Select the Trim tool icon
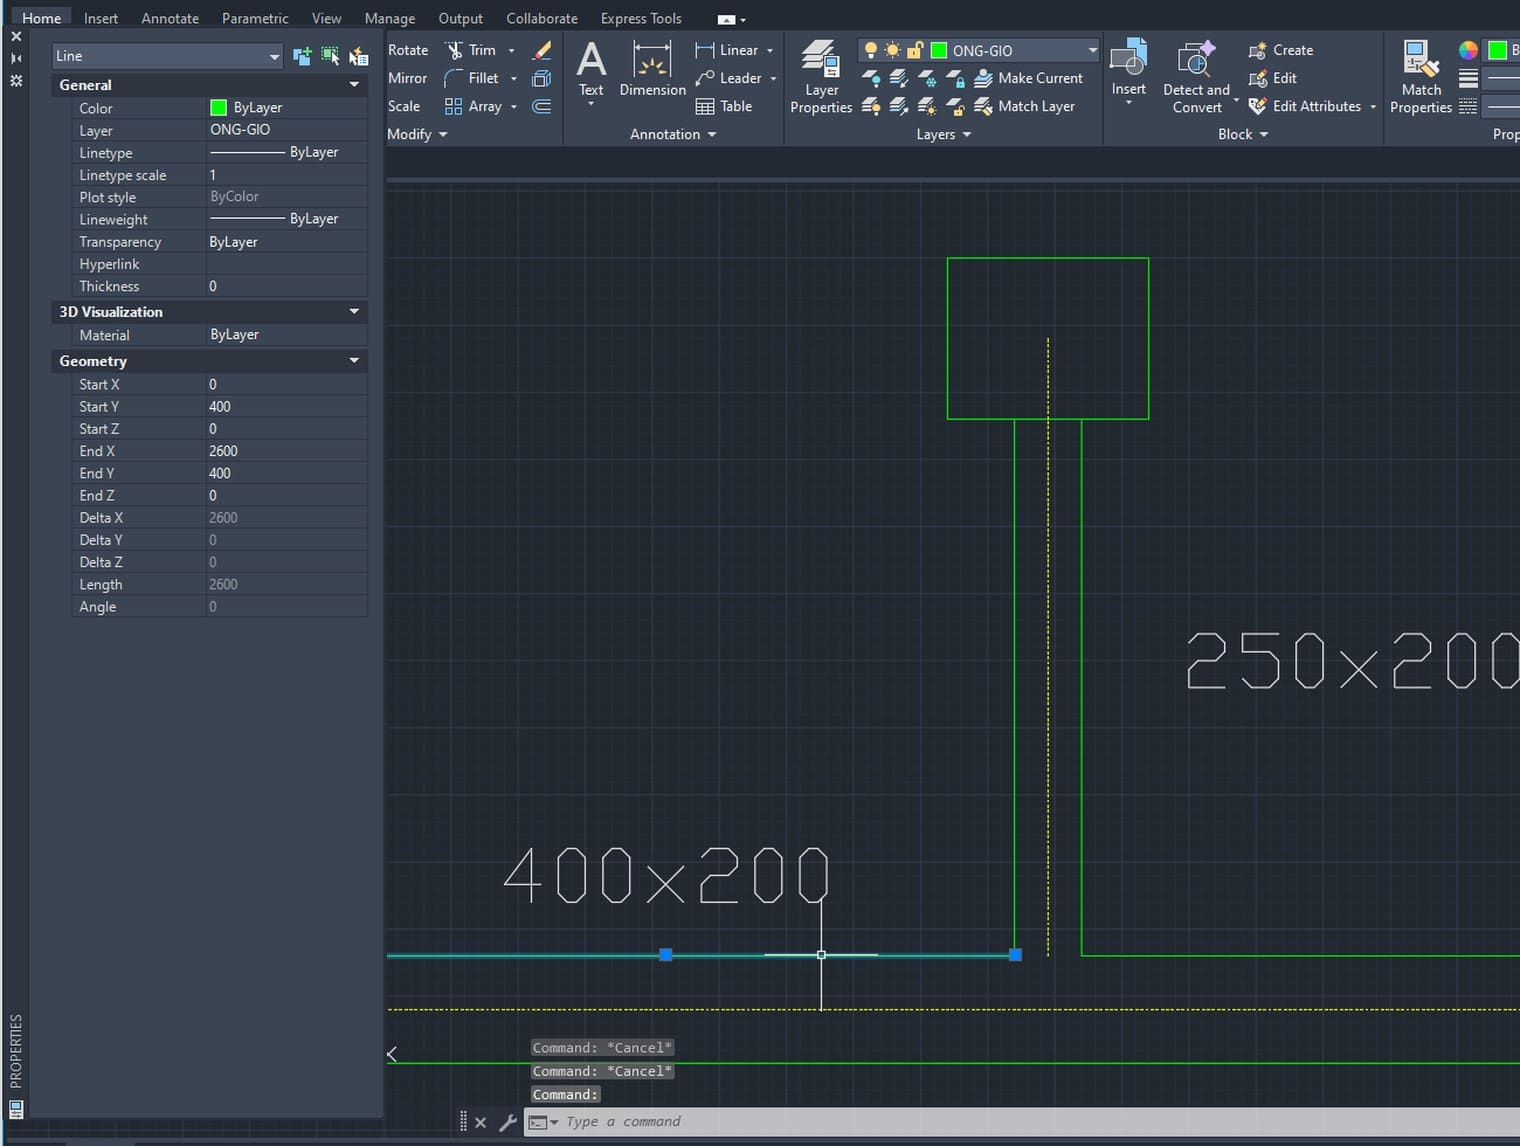This screenshot has height=1146, width=1520. (x=454, y=50)
